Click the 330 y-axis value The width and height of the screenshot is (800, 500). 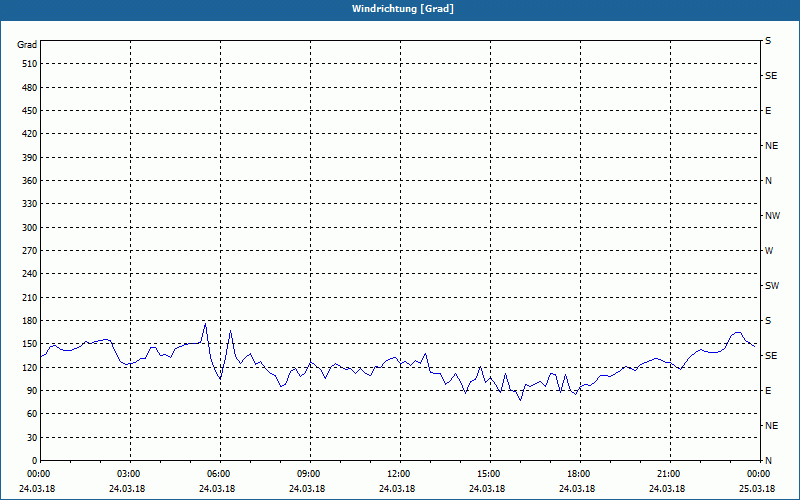30,204
